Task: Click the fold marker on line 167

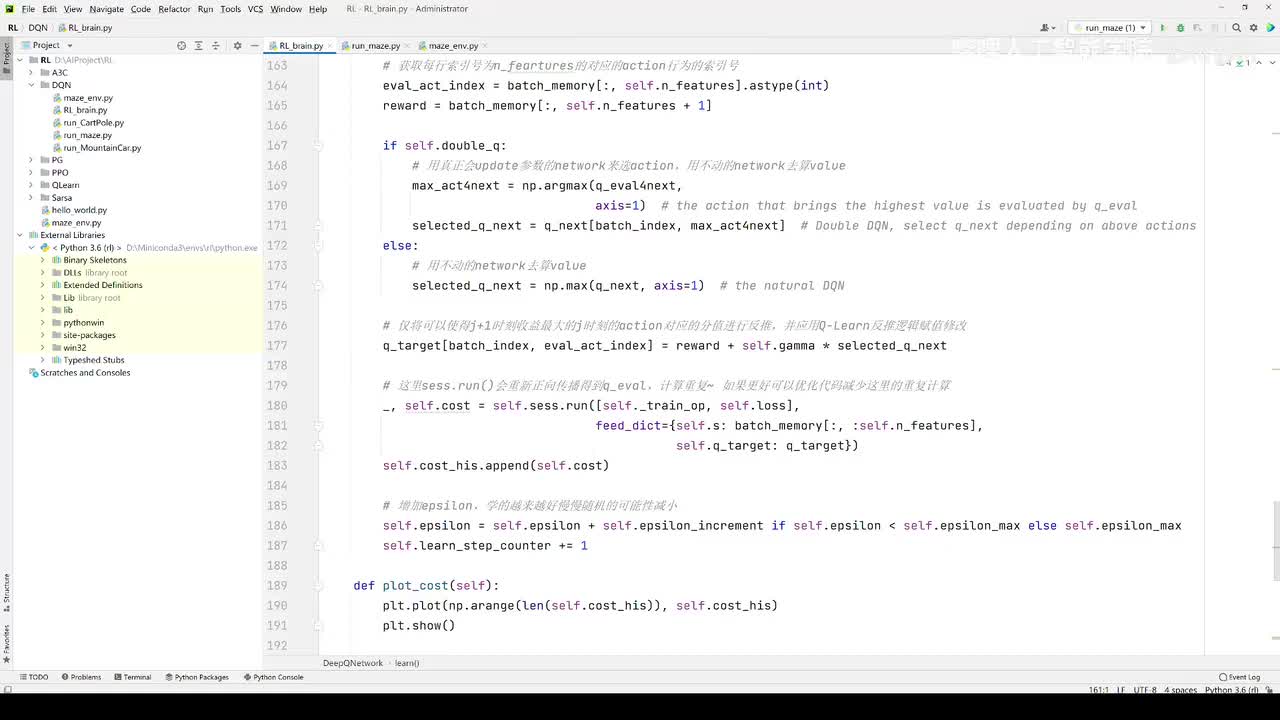Action: pyautogui.click(x=318, y=146)
